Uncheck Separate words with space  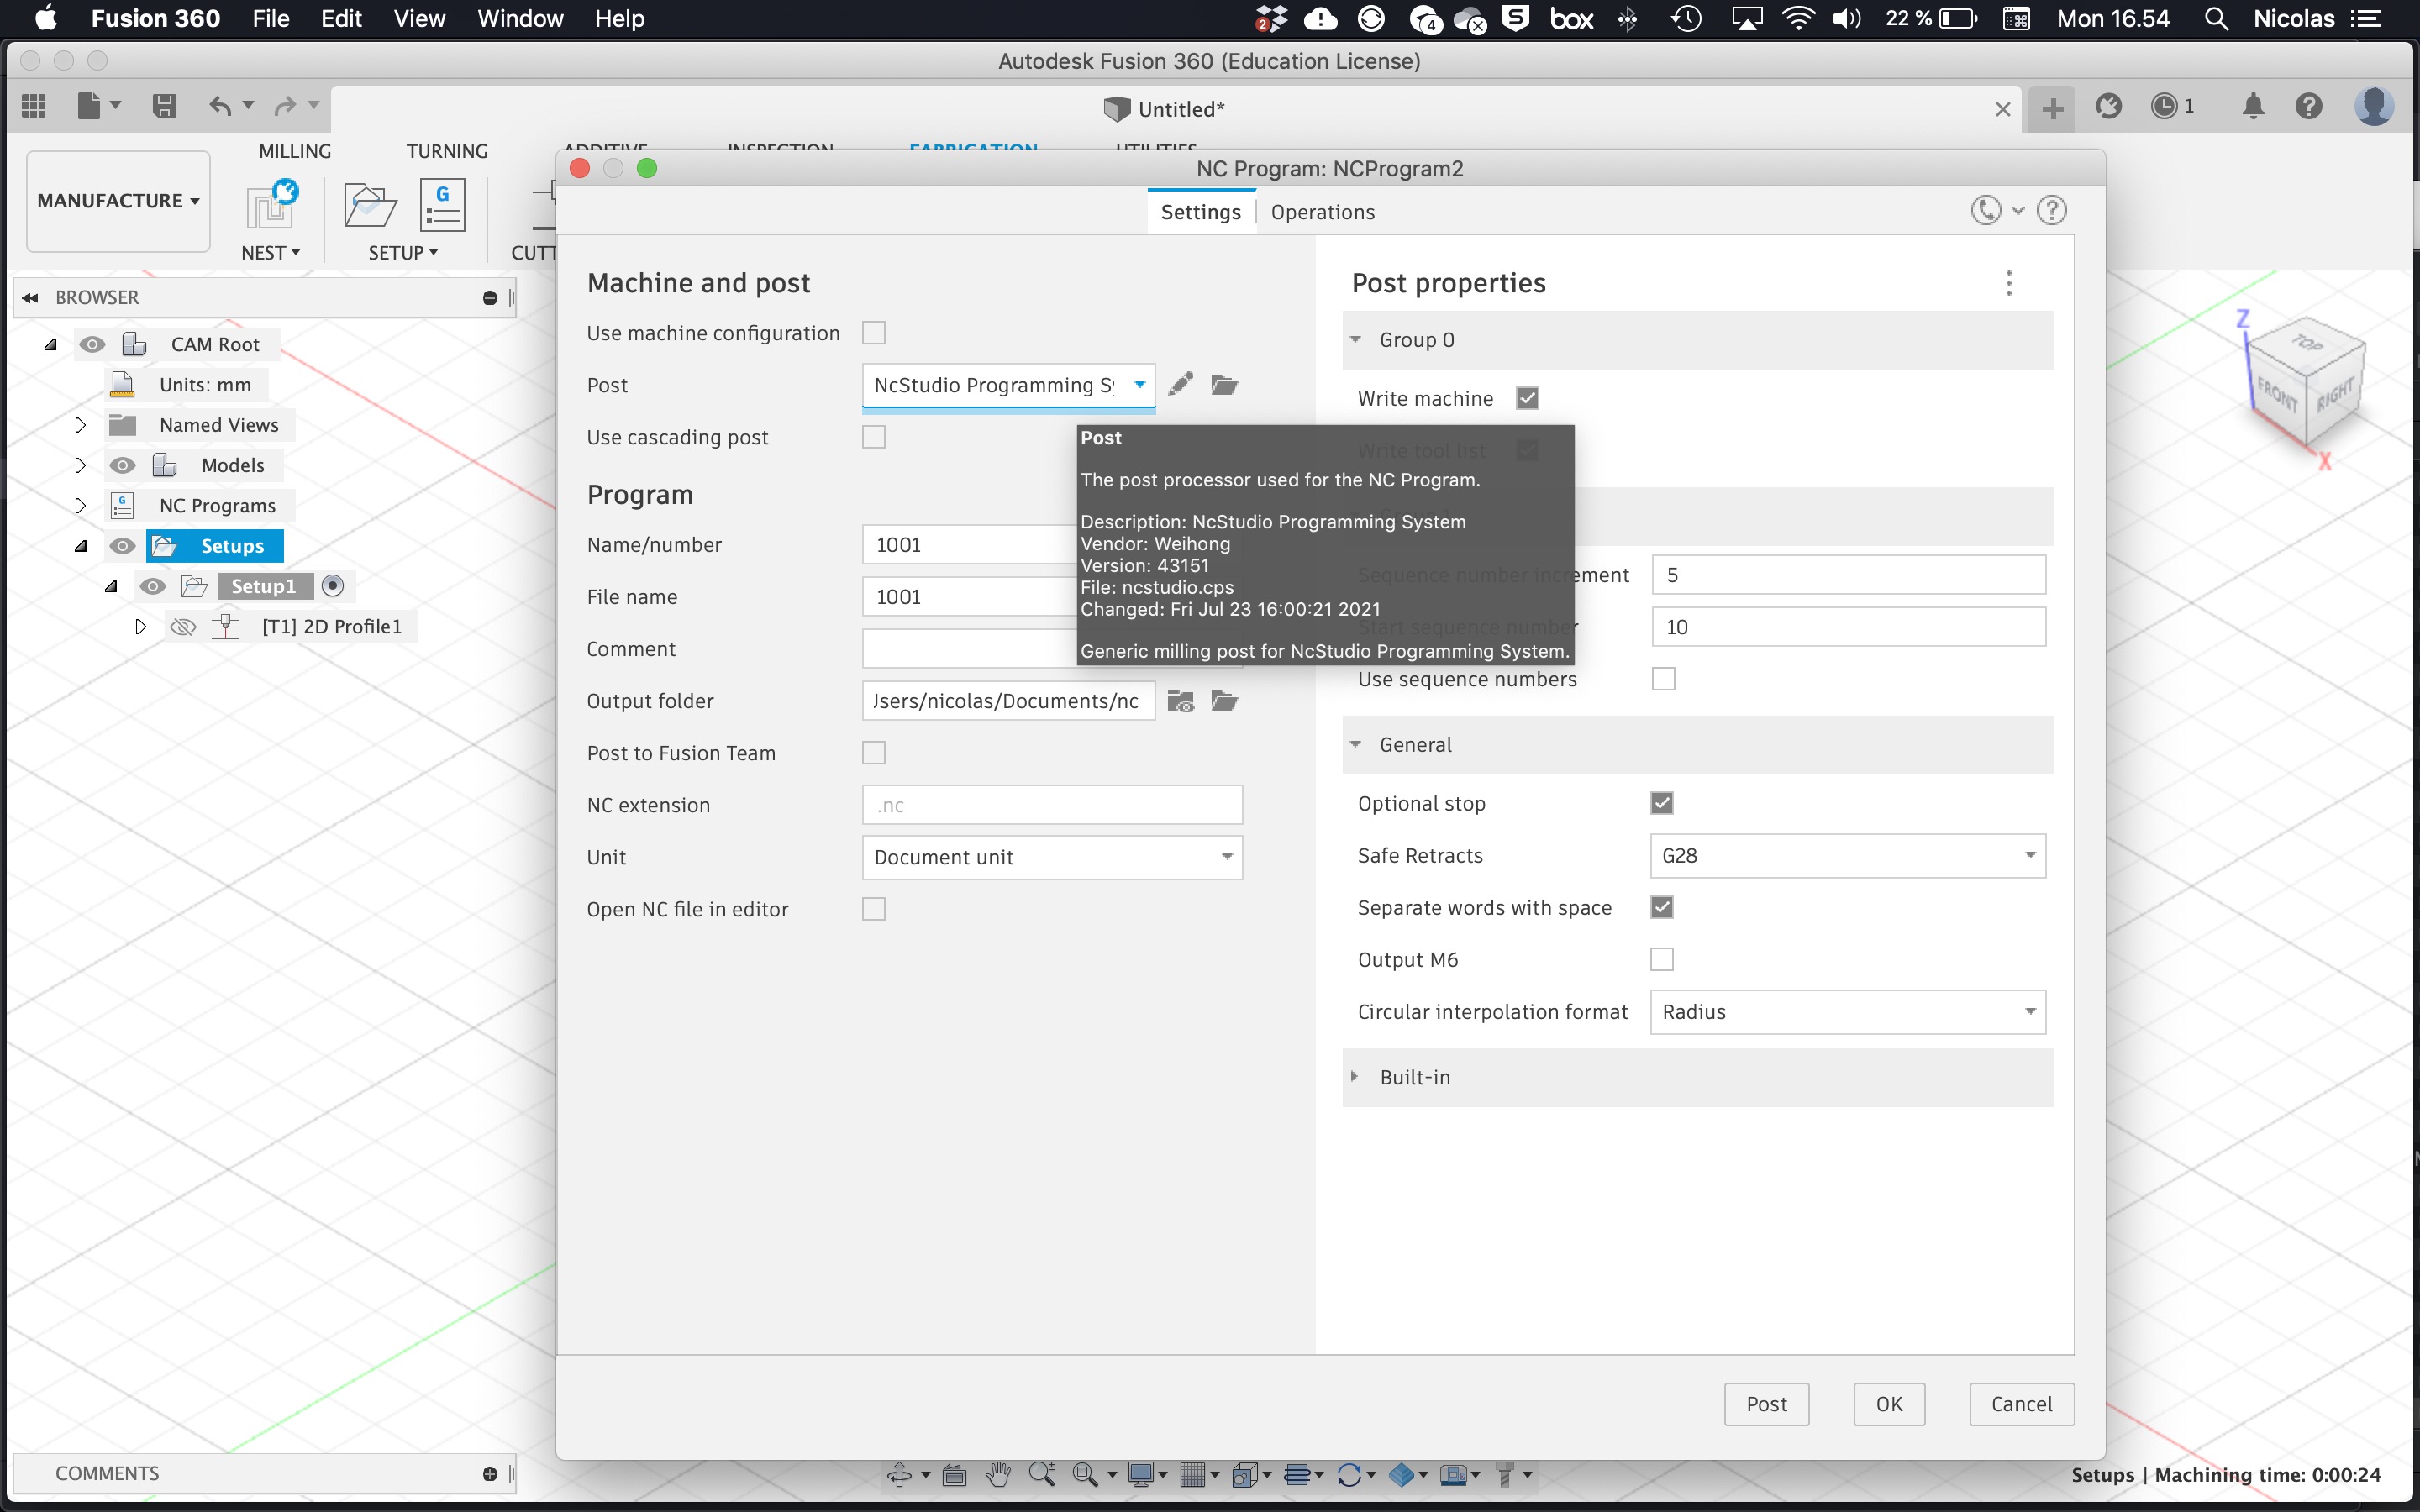1662,907
